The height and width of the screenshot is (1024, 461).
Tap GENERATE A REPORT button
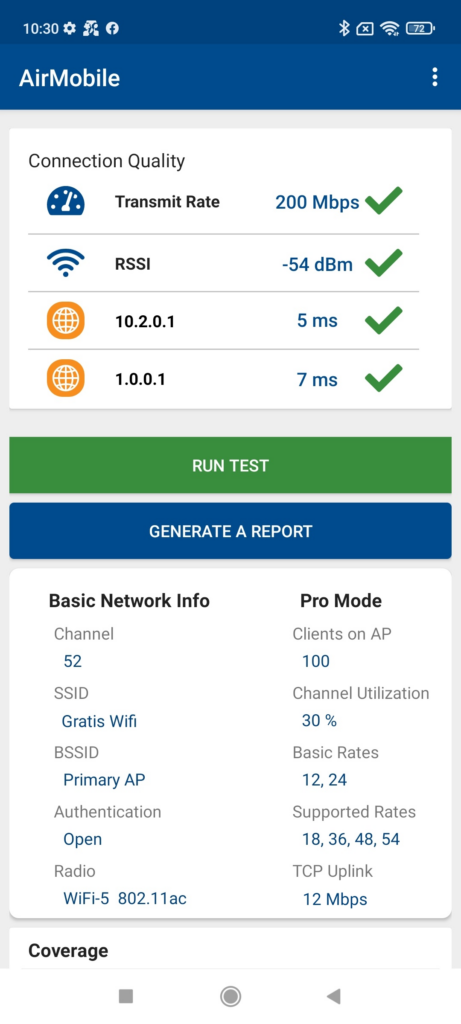click(x=230, y=531)
